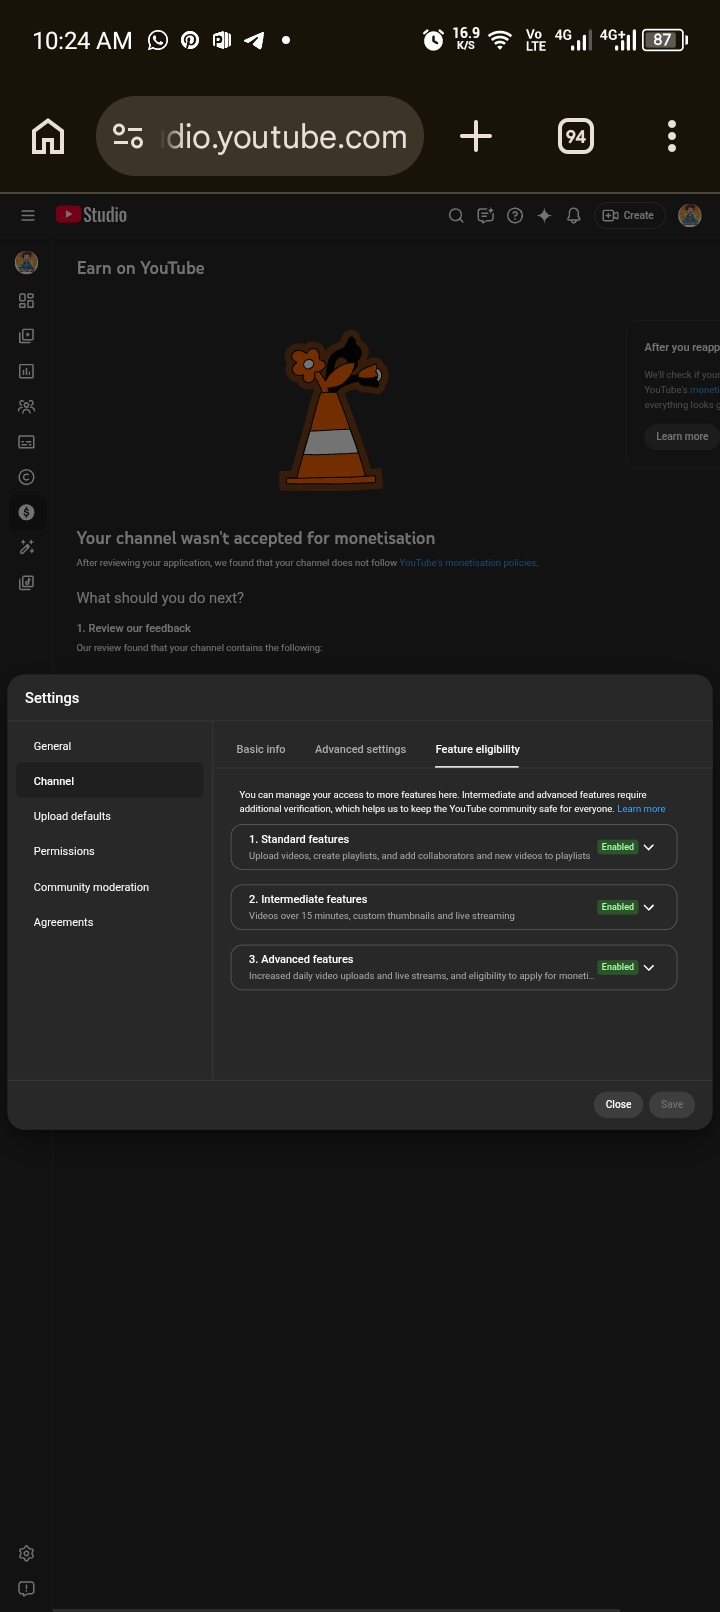Go to Copyright sidebar icon

pos(27,477)
